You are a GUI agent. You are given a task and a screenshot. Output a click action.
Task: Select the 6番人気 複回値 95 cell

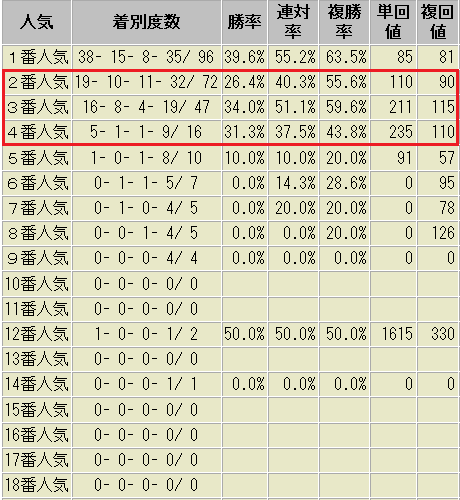coord(438,183)
